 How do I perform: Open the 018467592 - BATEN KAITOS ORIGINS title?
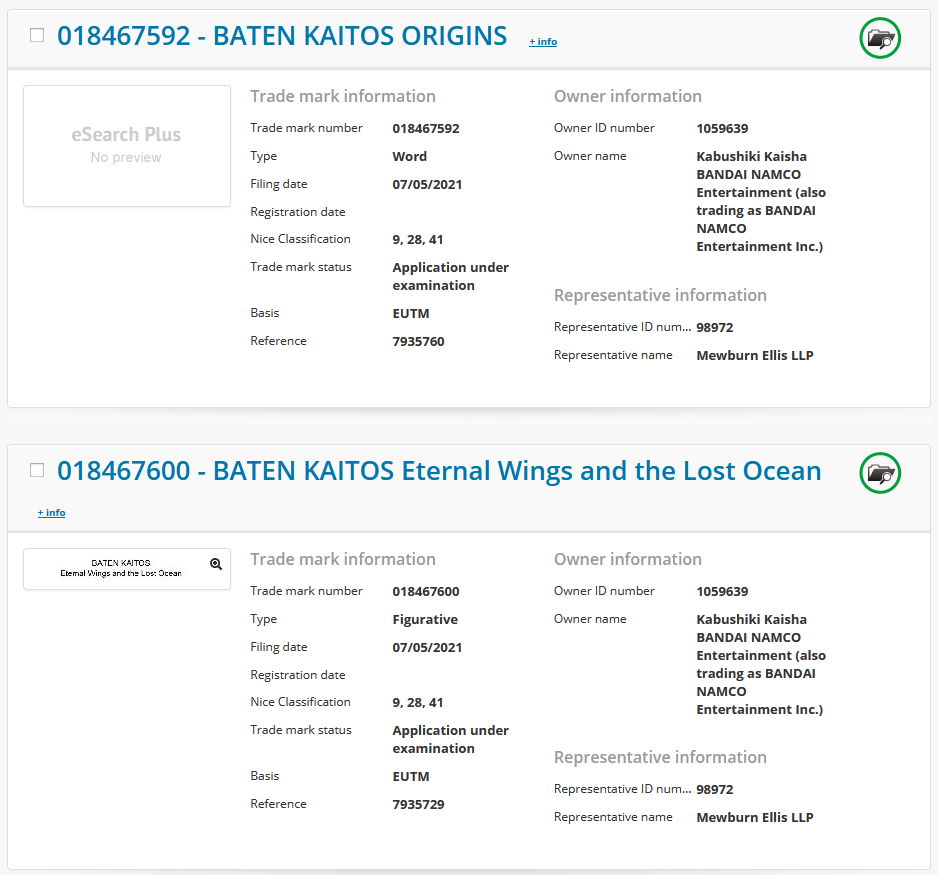pos(282,36)
